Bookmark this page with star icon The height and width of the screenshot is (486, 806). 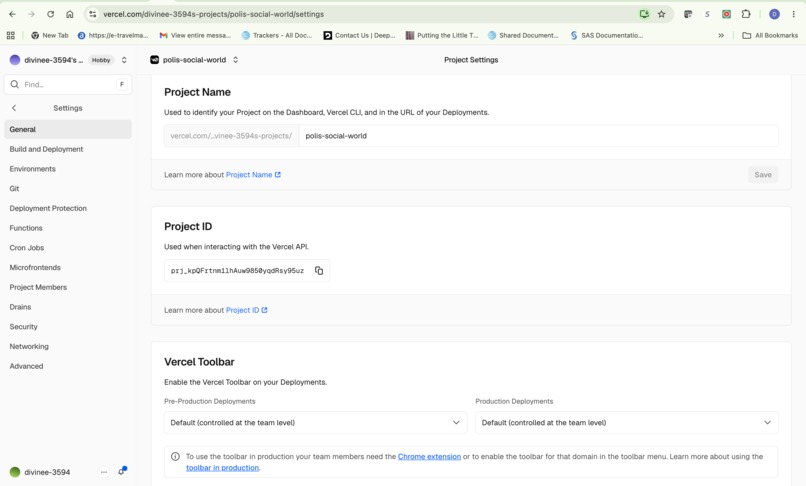[662, 14]
